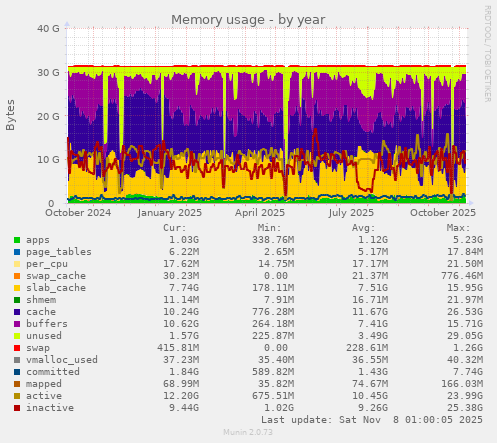Image resolution: width=497 pixels, height=443 pixels.
Task: Click the 'Last update' timestamp line
Action: (372, 420)
